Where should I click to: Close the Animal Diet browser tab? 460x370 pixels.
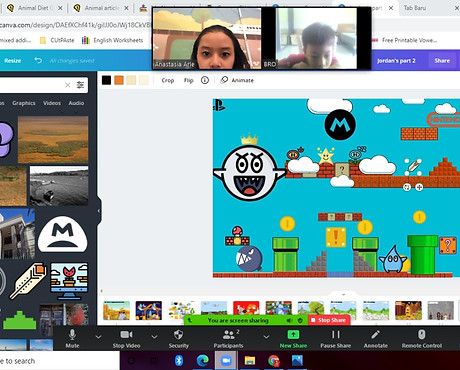point(60,8)
